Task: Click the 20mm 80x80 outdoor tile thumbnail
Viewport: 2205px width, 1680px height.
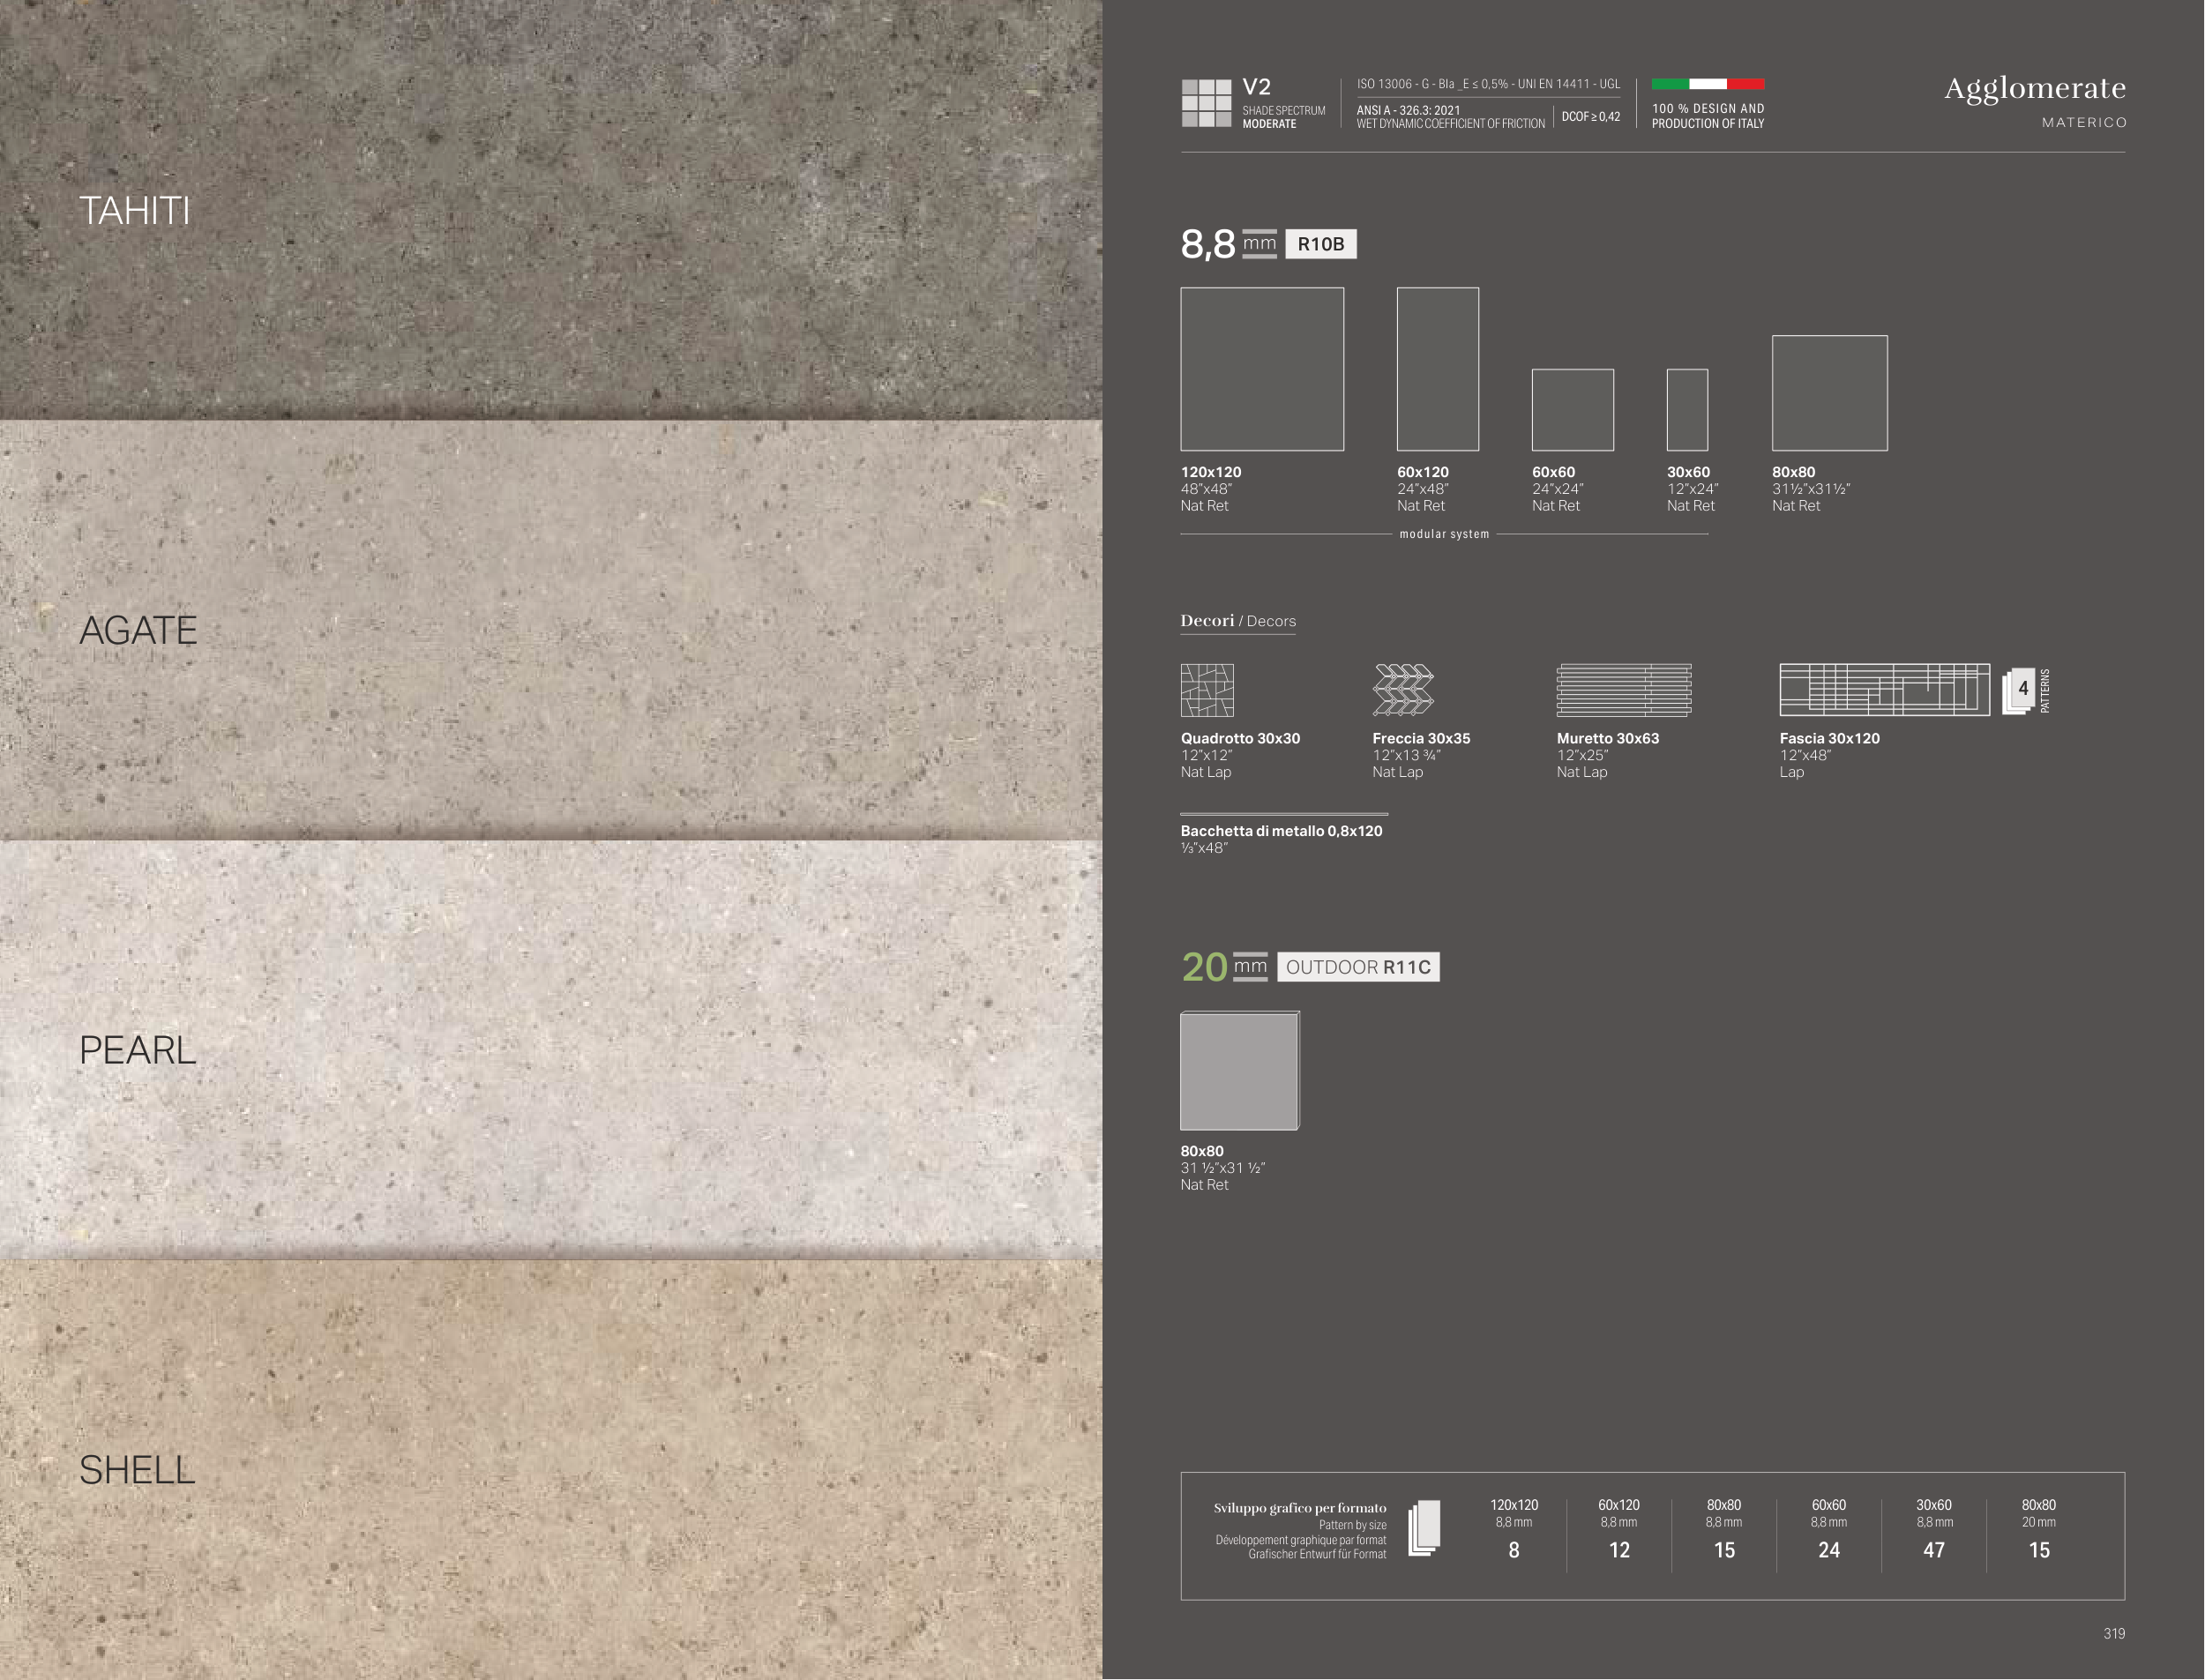Action: (x=1240, y=1071)
